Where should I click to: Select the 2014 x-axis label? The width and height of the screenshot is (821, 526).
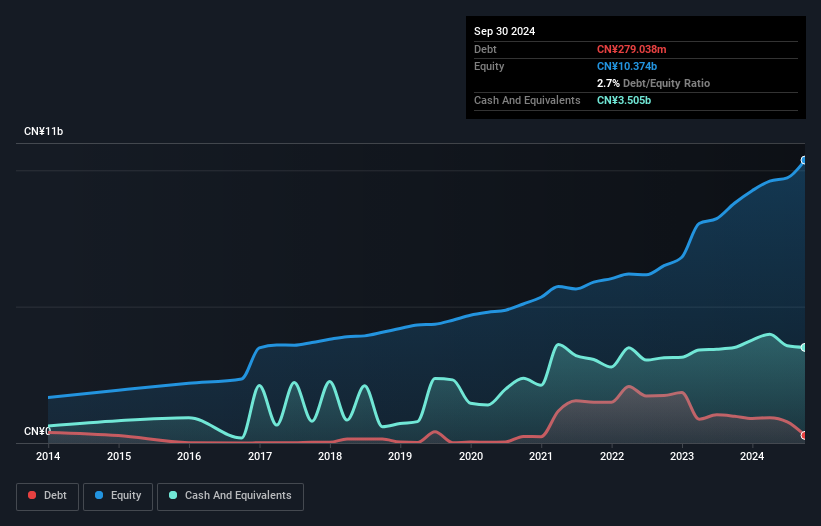point(48,457)
